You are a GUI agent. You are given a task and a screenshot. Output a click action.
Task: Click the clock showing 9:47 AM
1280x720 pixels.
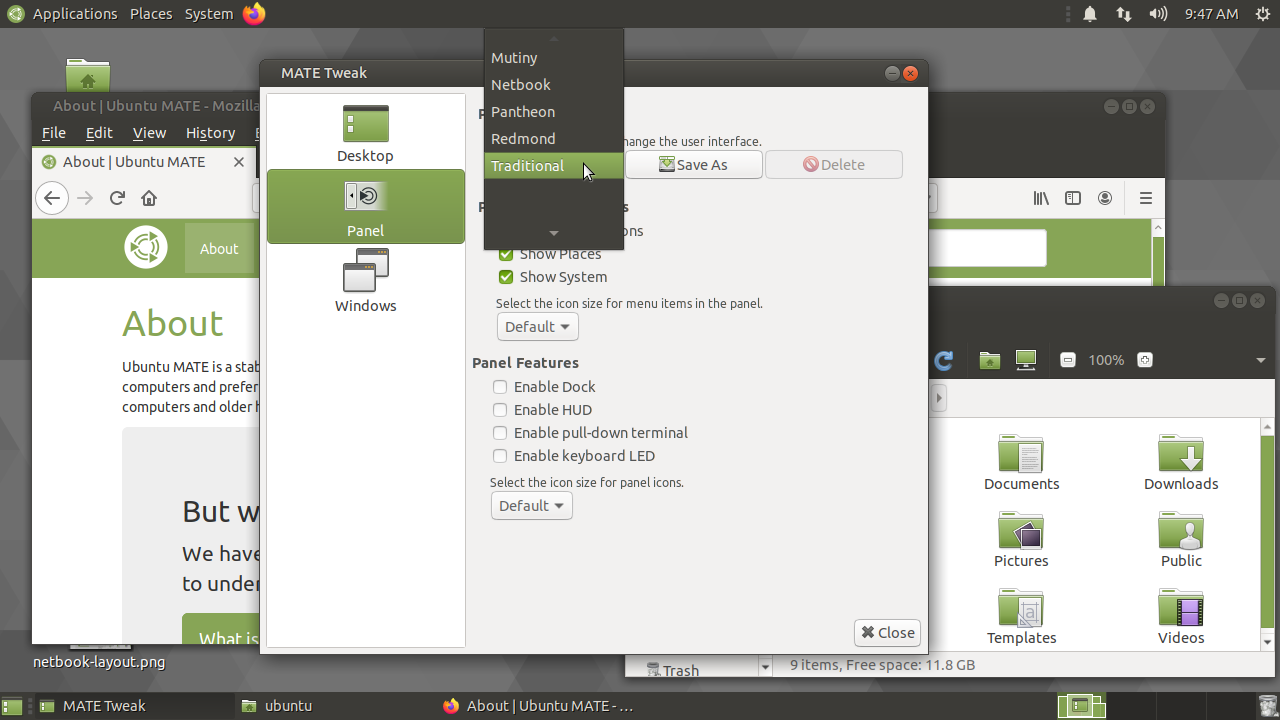pos(1211,14)
